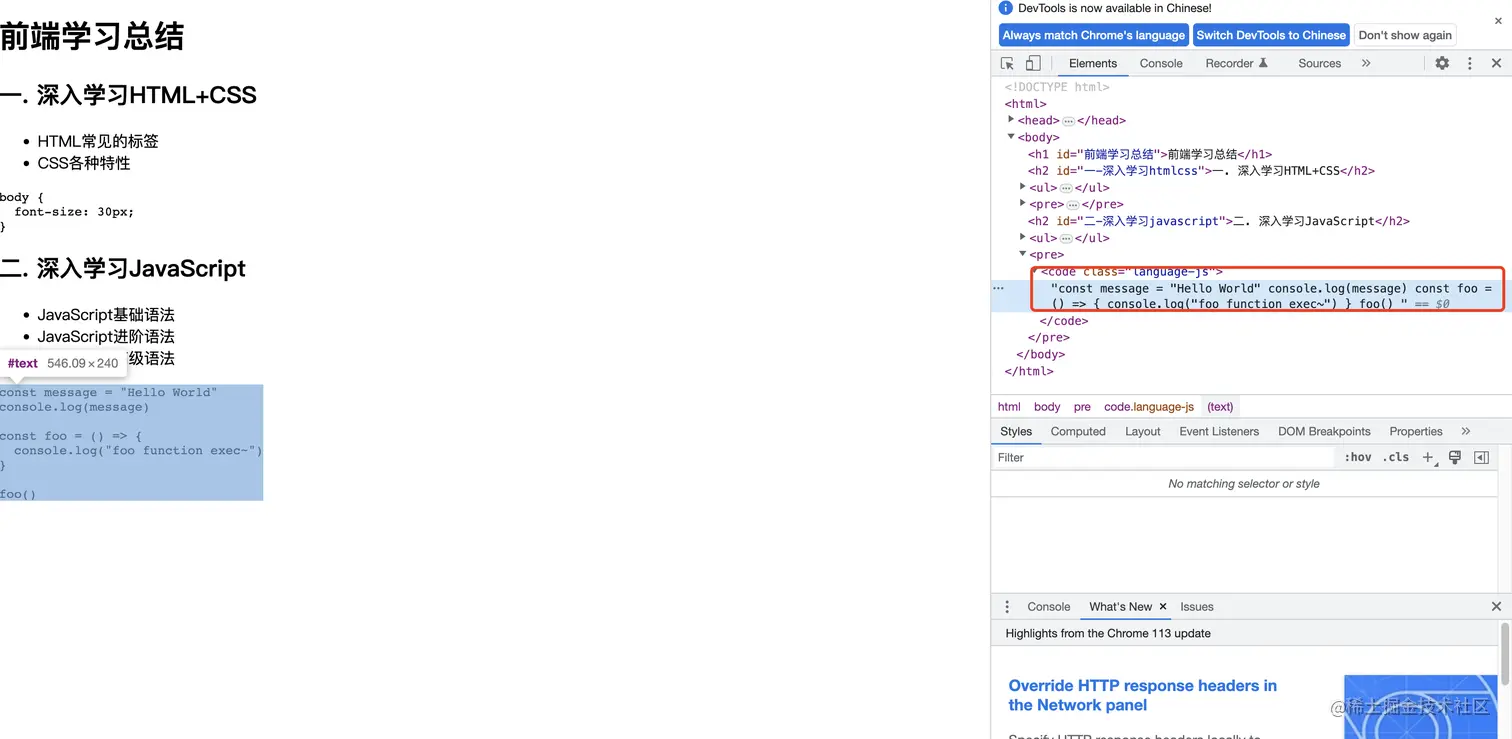
Task: Open the Layout sidebar tab
Action: click(x=1143, y=431)
